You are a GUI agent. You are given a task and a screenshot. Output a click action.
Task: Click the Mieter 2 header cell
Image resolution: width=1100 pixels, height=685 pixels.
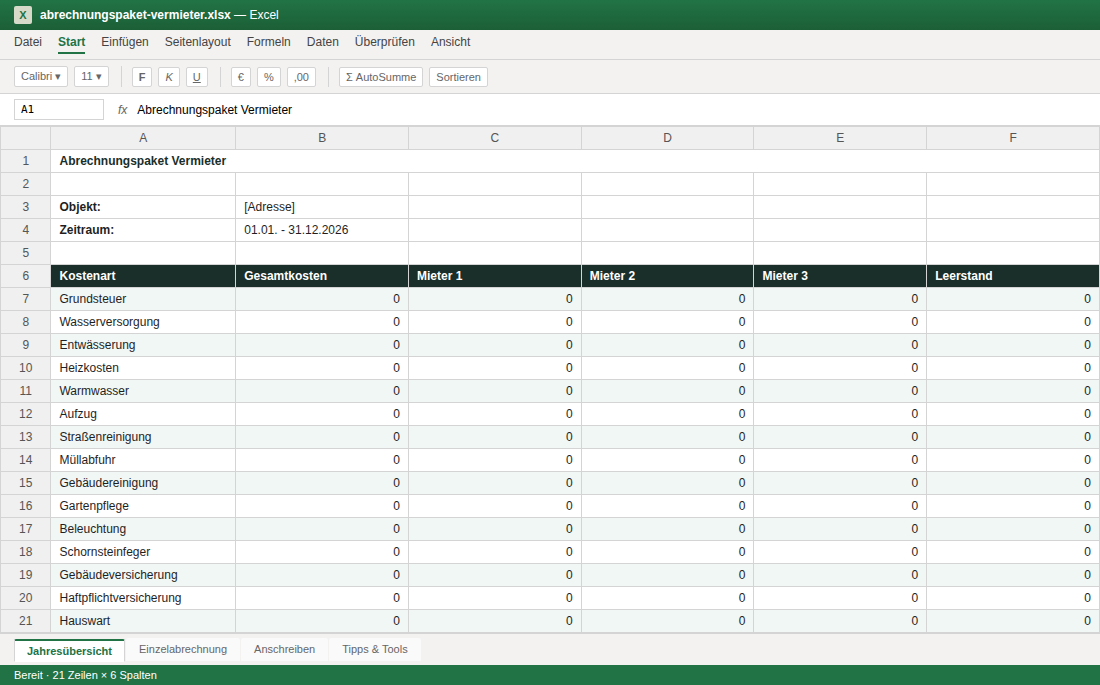coord(667,276)
